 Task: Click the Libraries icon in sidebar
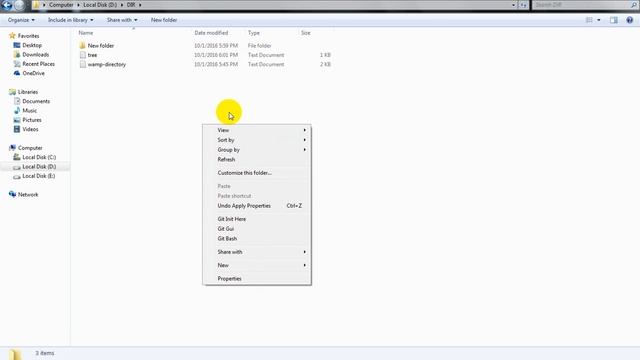(x=12, y=92)
